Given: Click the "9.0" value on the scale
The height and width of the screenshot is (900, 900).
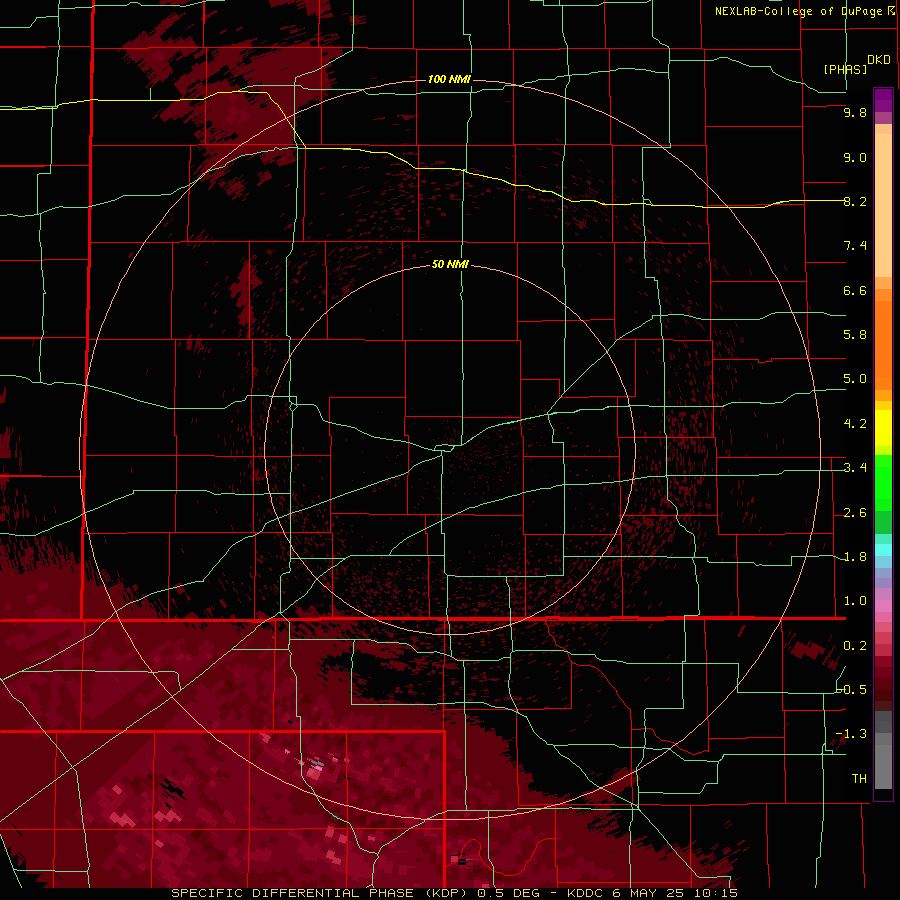Looking at the screenshot, I should 855,157.
